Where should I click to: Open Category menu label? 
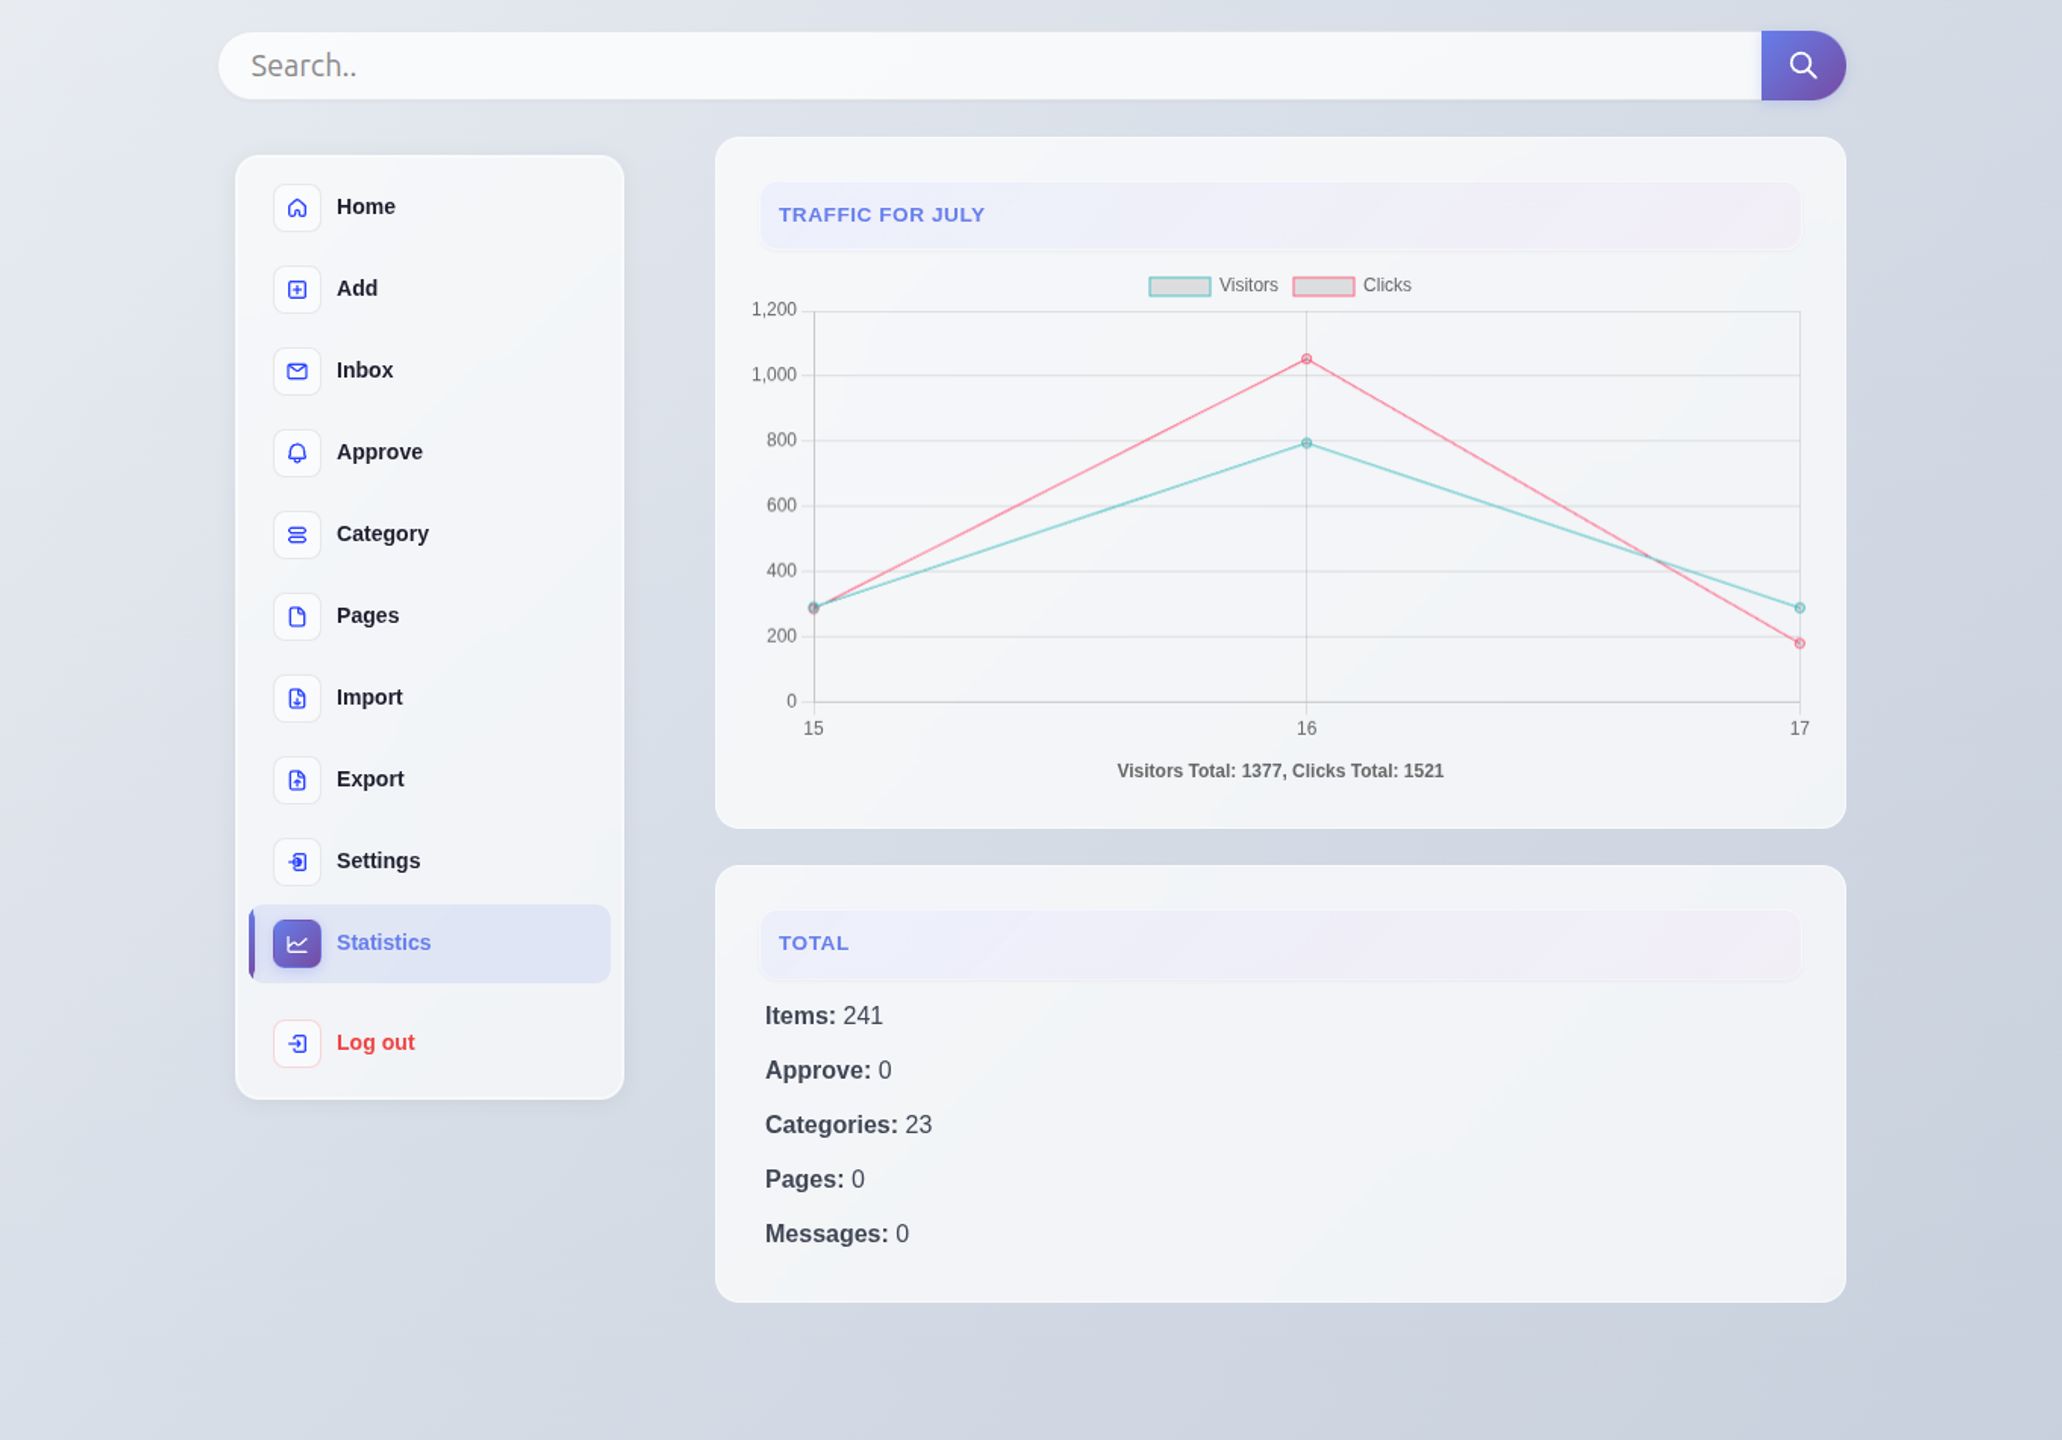click(x=383, y=534)
